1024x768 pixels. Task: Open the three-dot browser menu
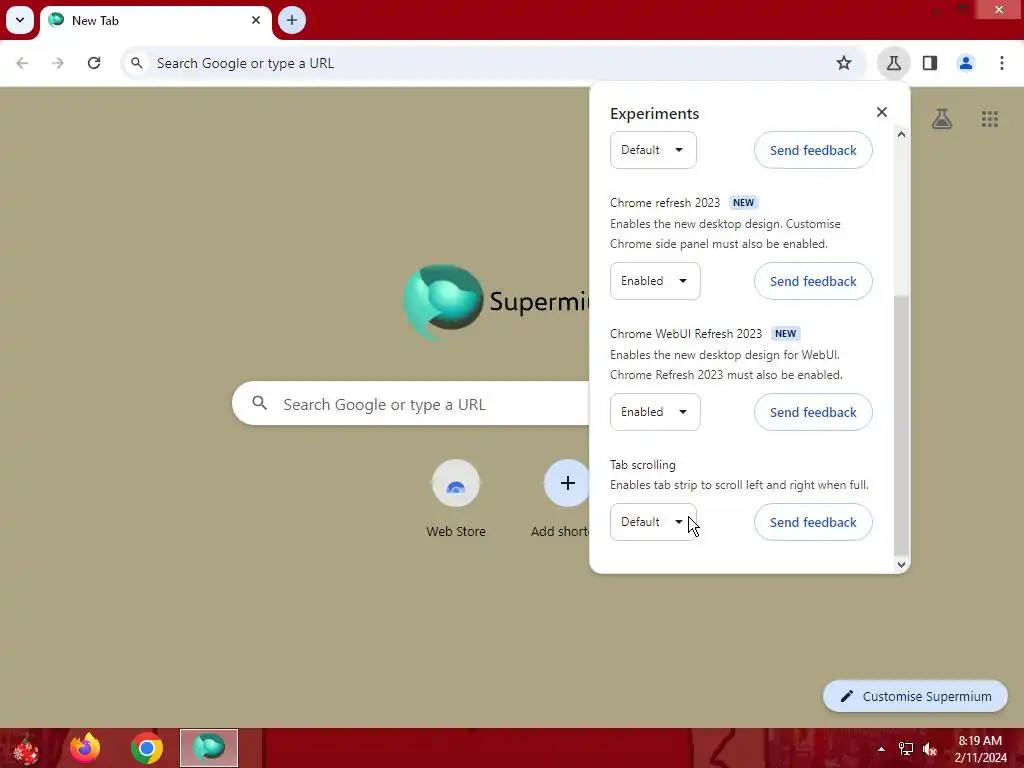[1002, 63]
